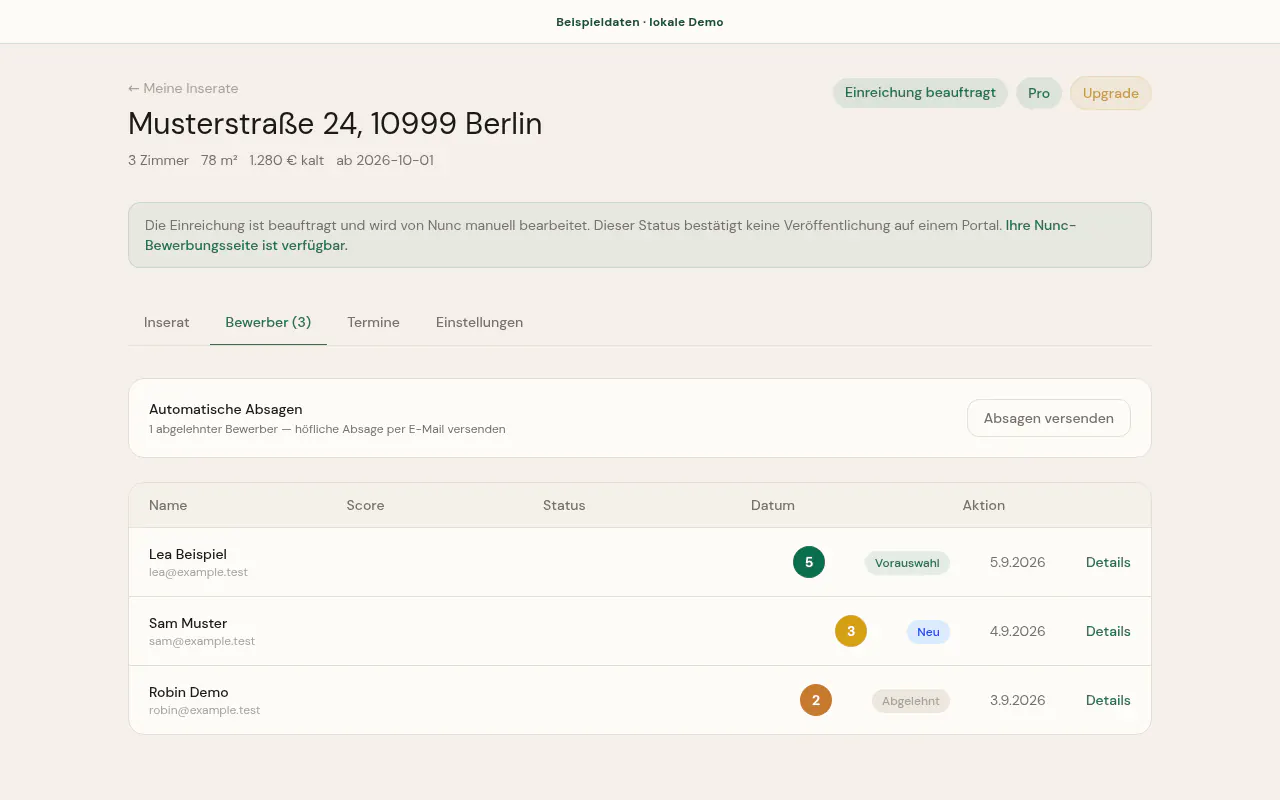Click the email robin@example.test
The image size is (1280, 800).
click(x=204, y=710)
